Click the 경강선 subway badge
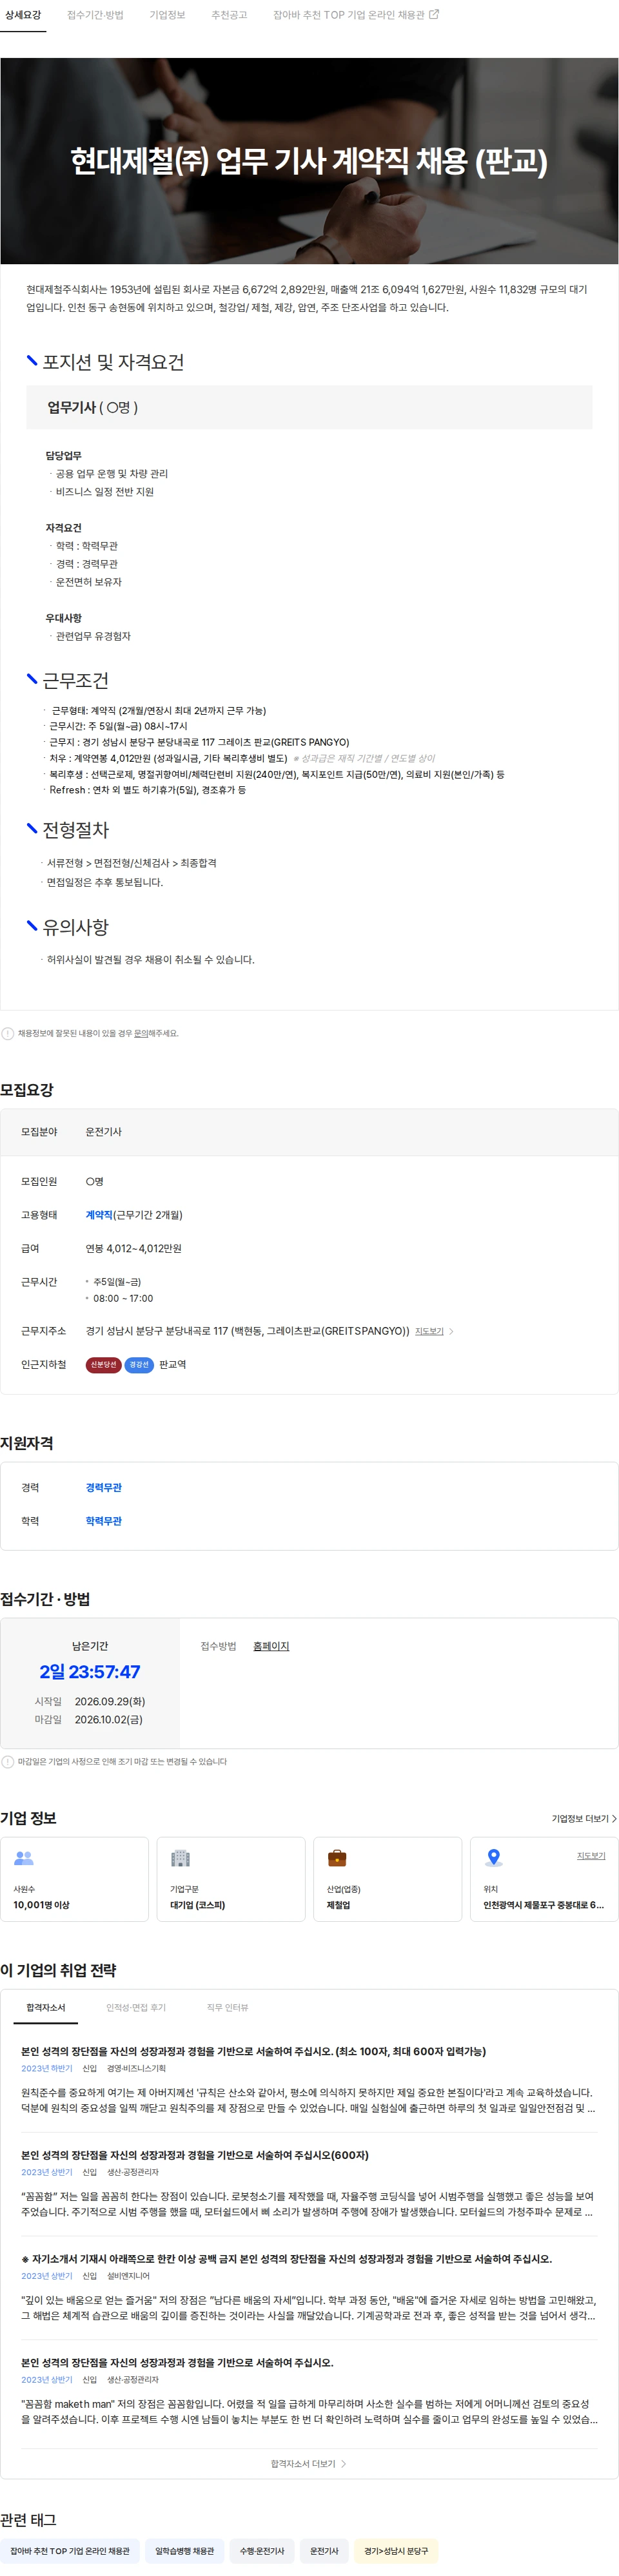This screenshot has width=619, height=2576. pyautogui.click(x=139, y=1364)
